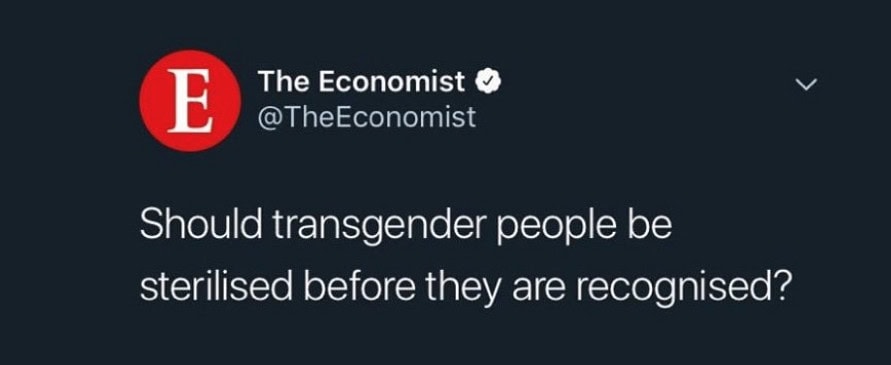Click the white E letter in the logo
This screenshot has width=891, height=365.
190,101
